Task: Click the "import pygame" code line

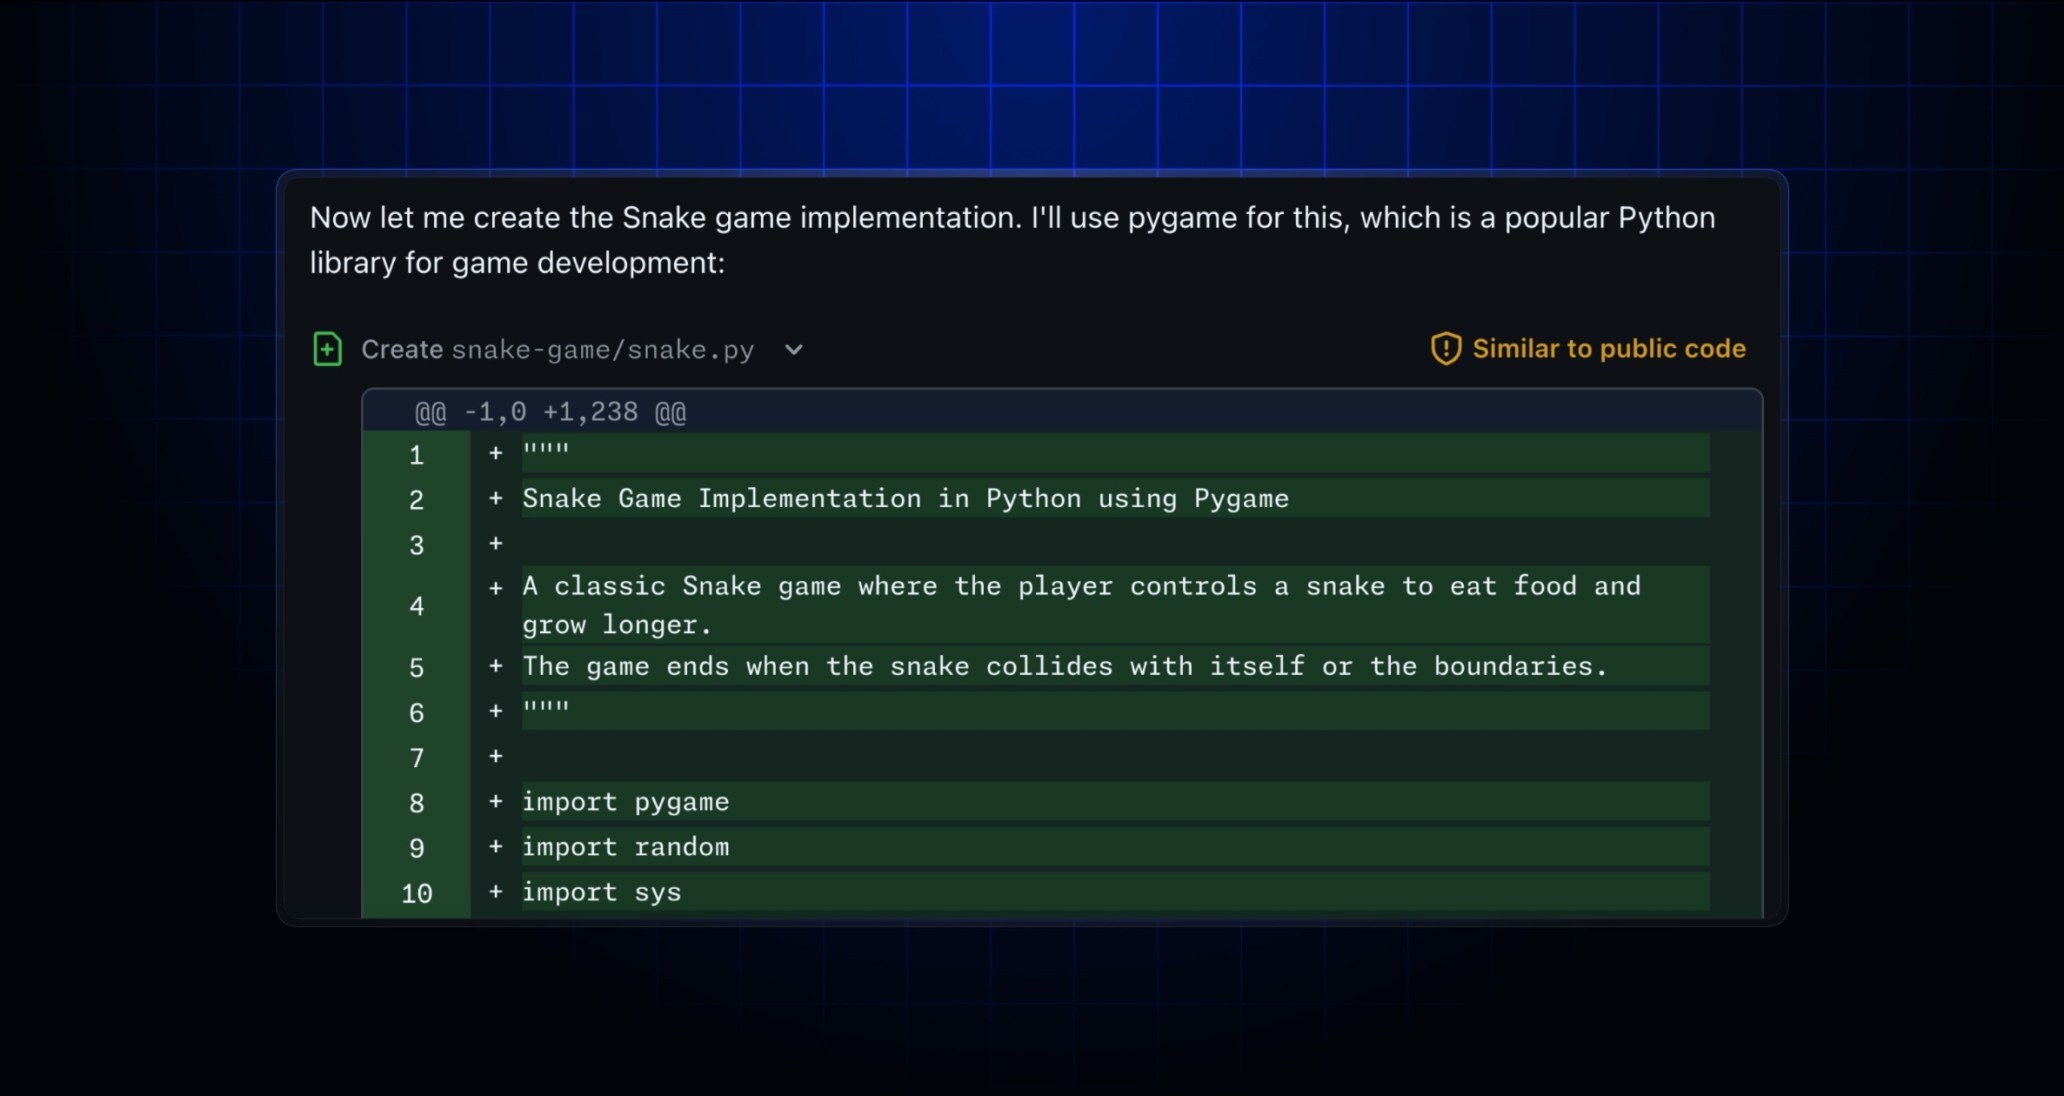Action: click(x=625, y=802)
